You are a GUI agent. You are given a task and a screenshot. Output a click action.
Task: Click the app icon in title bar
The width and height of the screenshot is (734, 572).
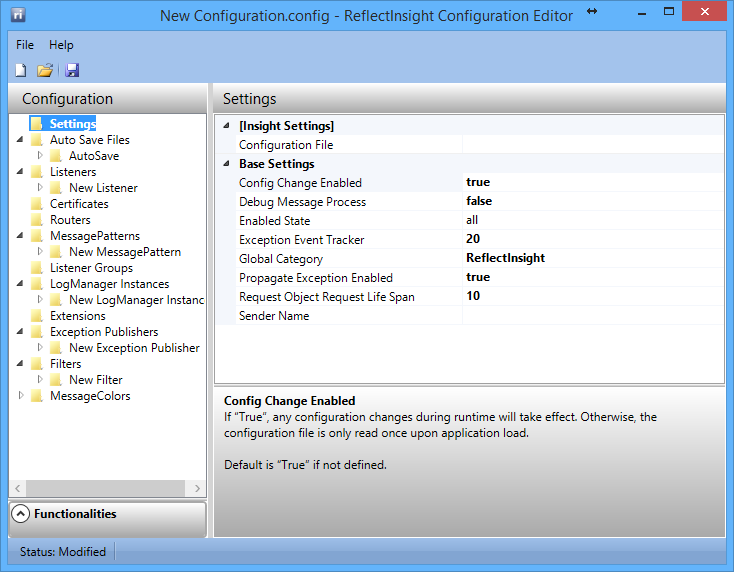coord(18,16)
